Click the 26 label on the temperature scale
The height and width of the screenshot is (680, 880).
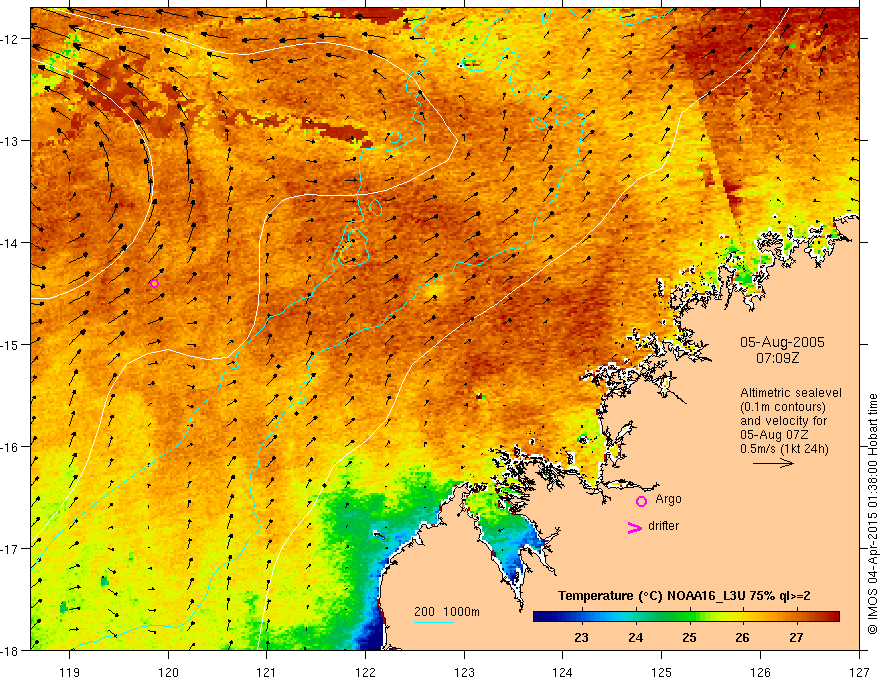pos(742,637)
